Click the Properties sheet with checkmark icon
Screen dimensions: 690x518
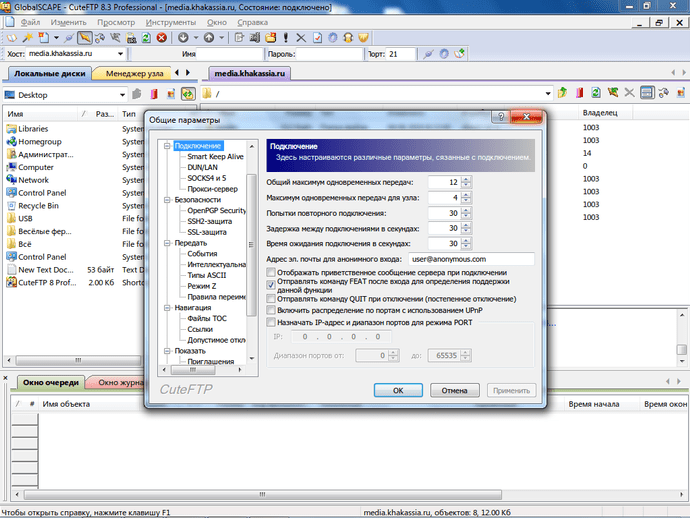(317, 38)
